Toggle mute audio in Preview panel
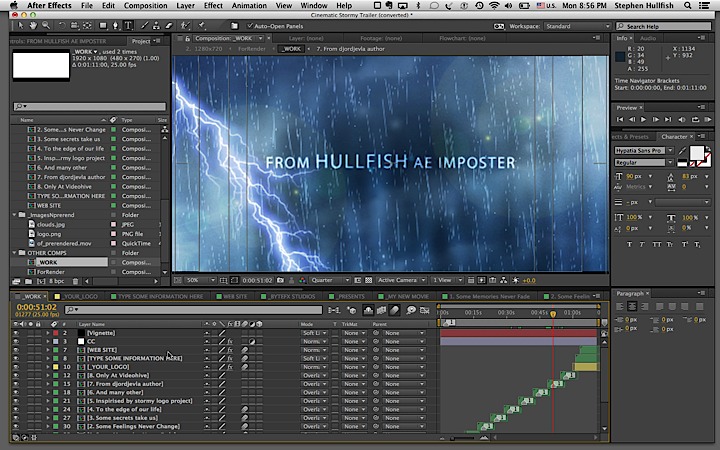The width and height of the screenshot is (720, 450). (x=682, y=119)
